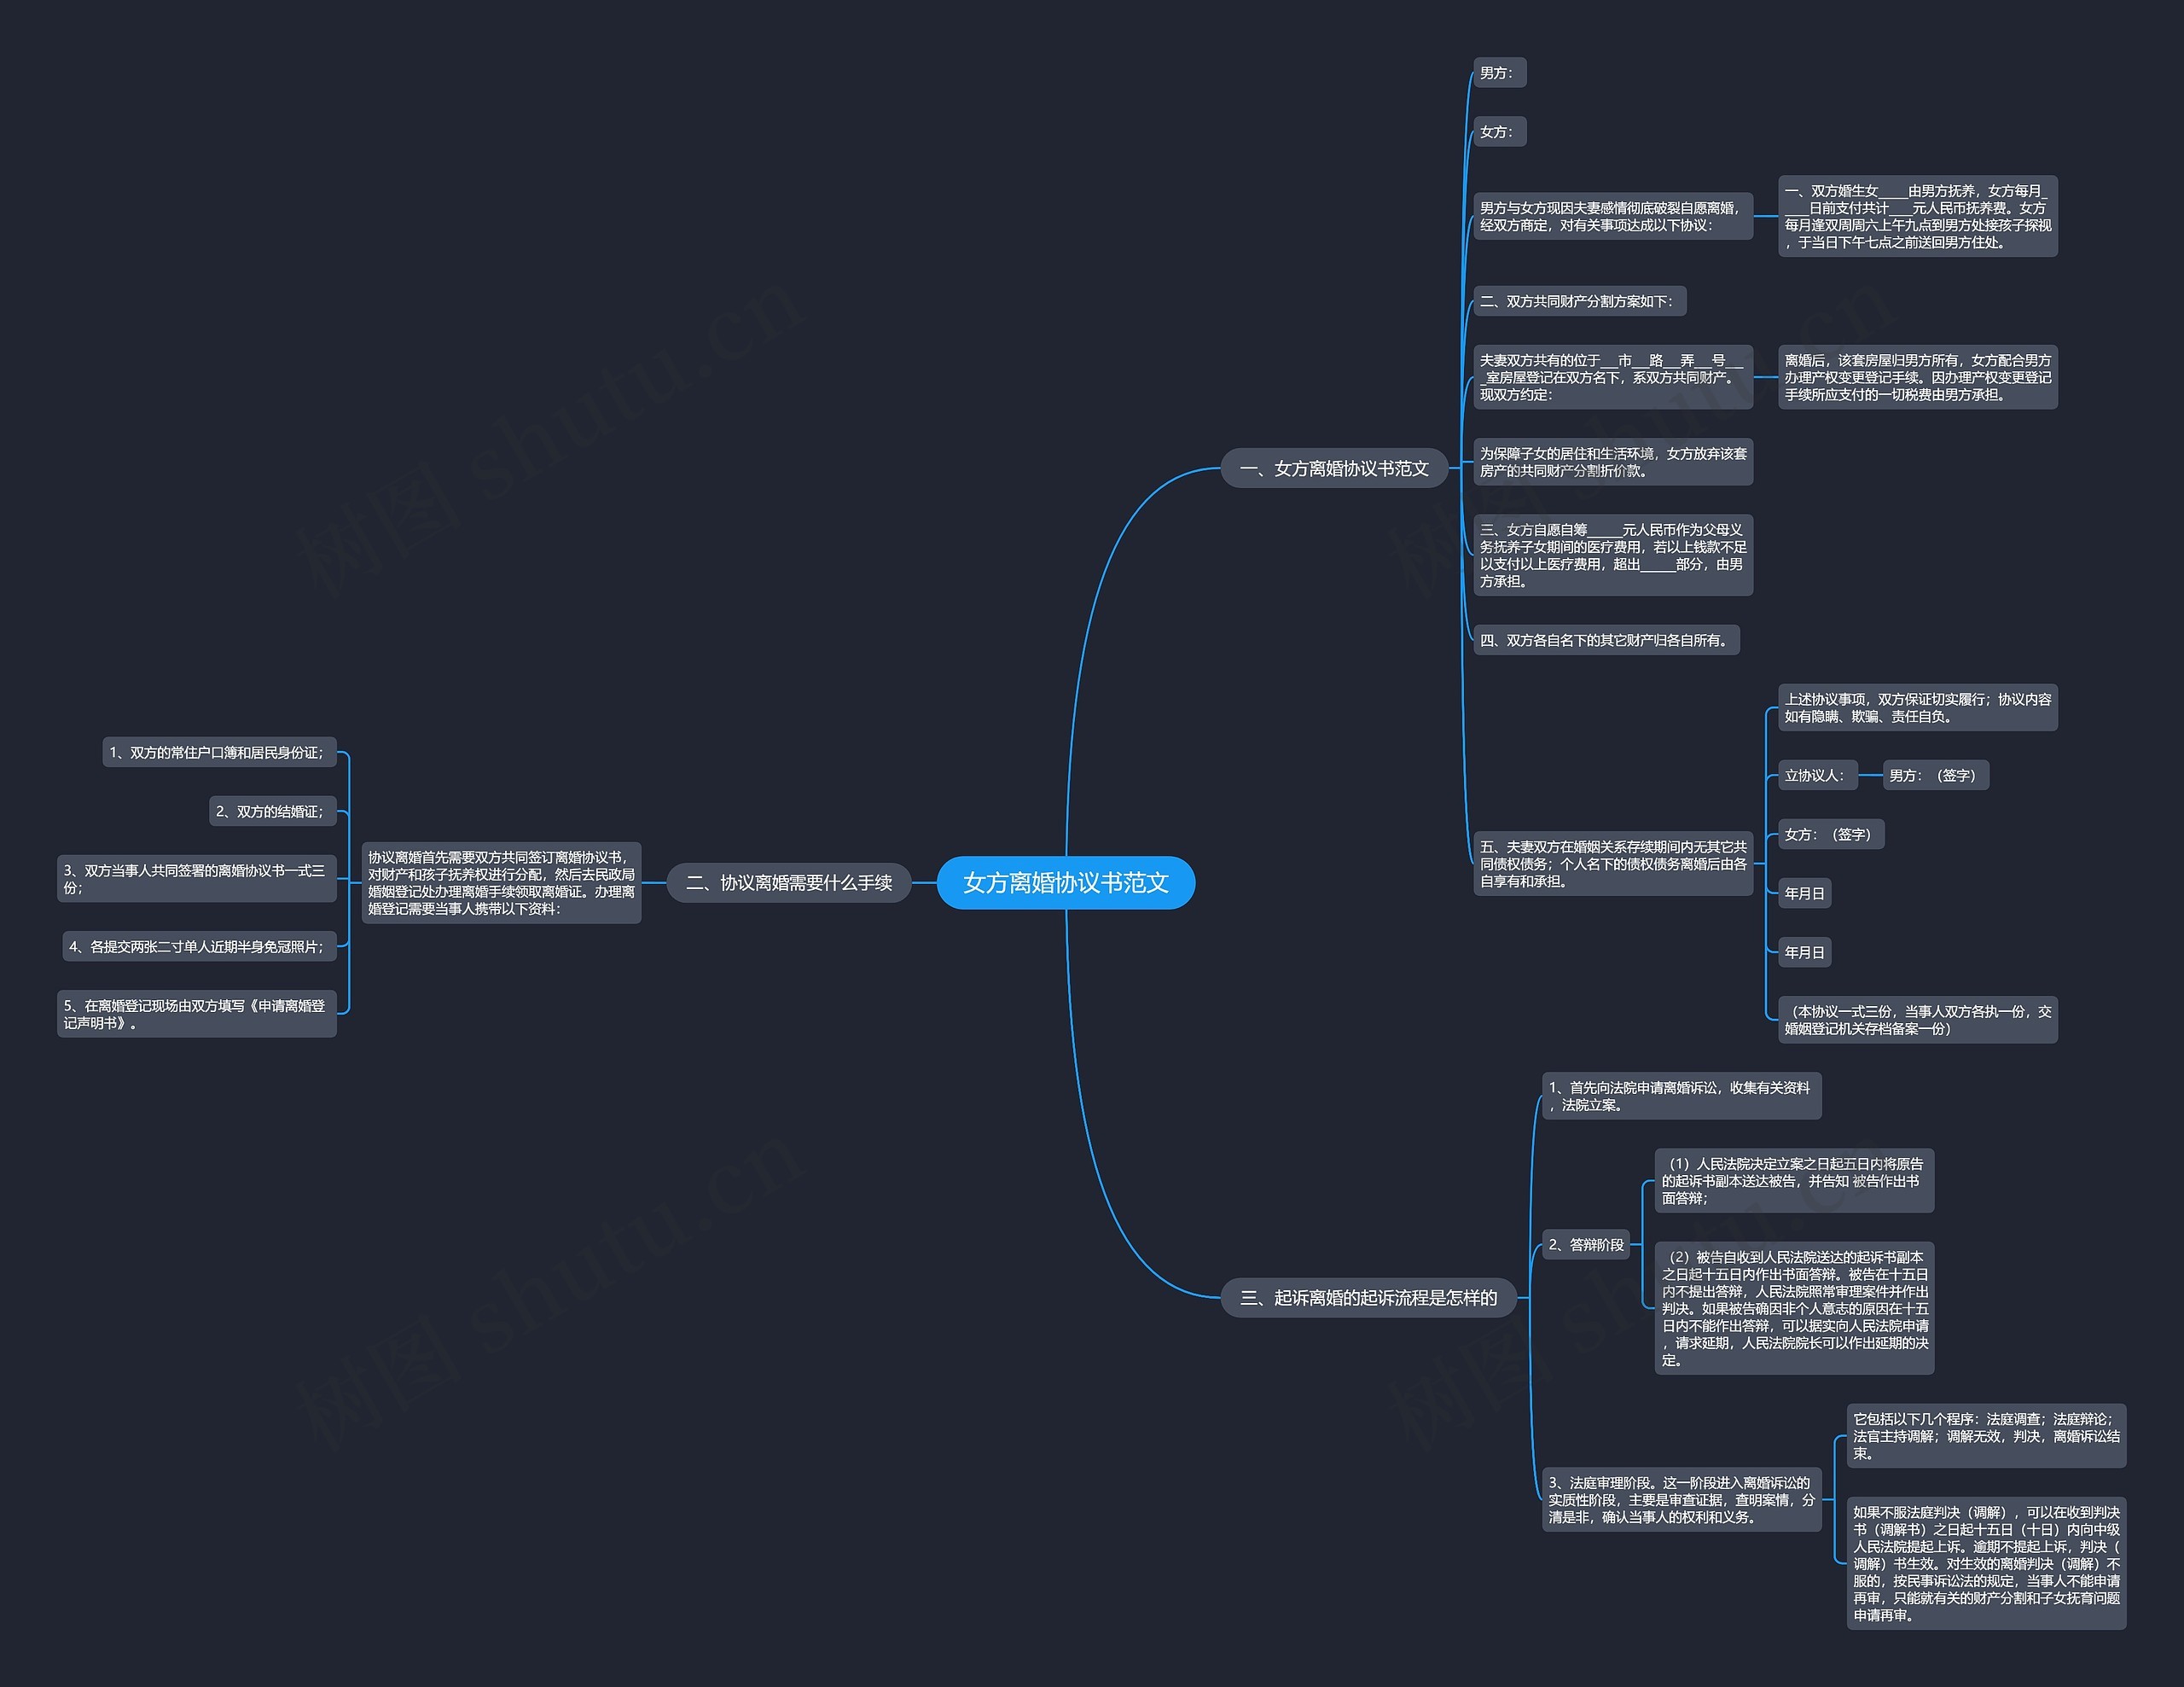Select the node 男方：at the top
Screen dimensions: 2184x1687
click(1499, 73)
